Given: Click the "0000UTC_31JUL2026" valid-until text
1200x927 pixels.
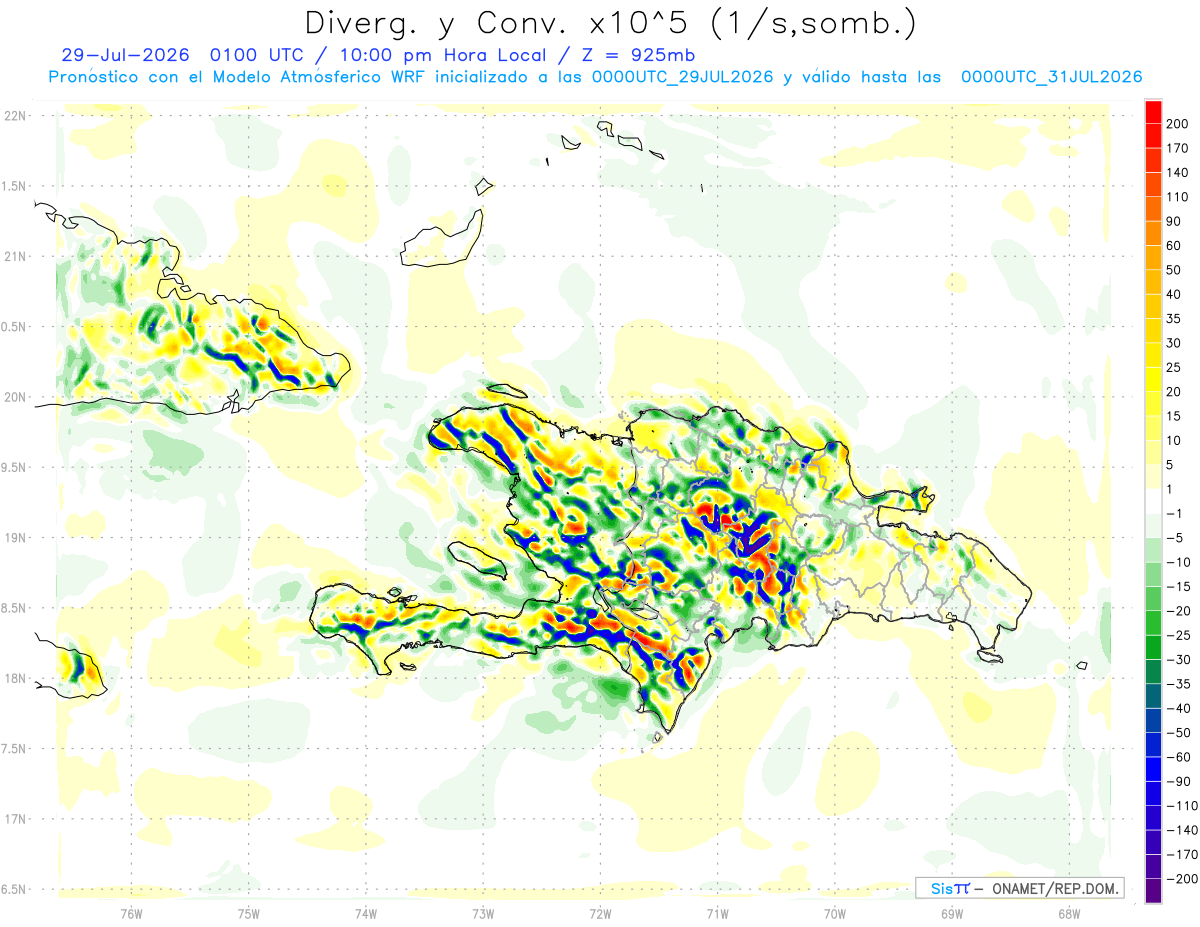Looking at the screenshot, I should point(1052,77).
